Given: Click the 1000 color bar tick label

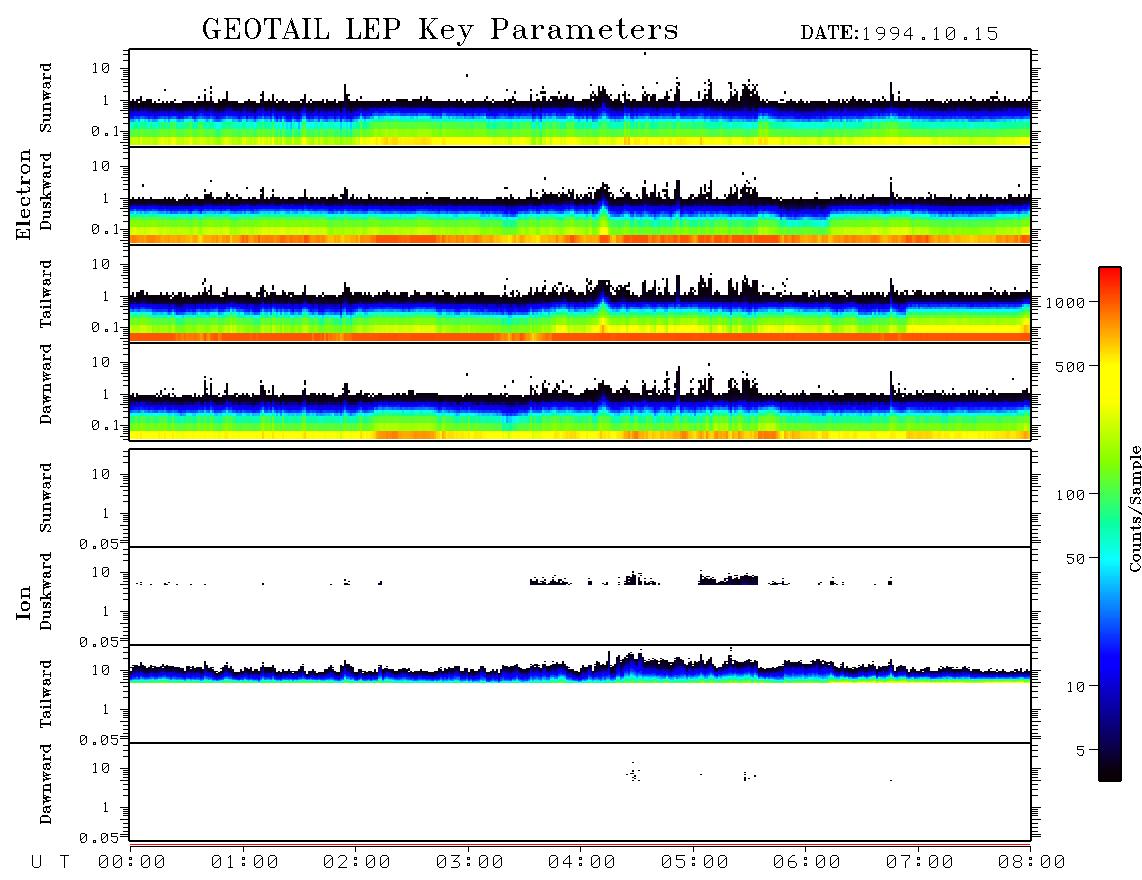Looking at the screenshot, I should coord(1066,302).
